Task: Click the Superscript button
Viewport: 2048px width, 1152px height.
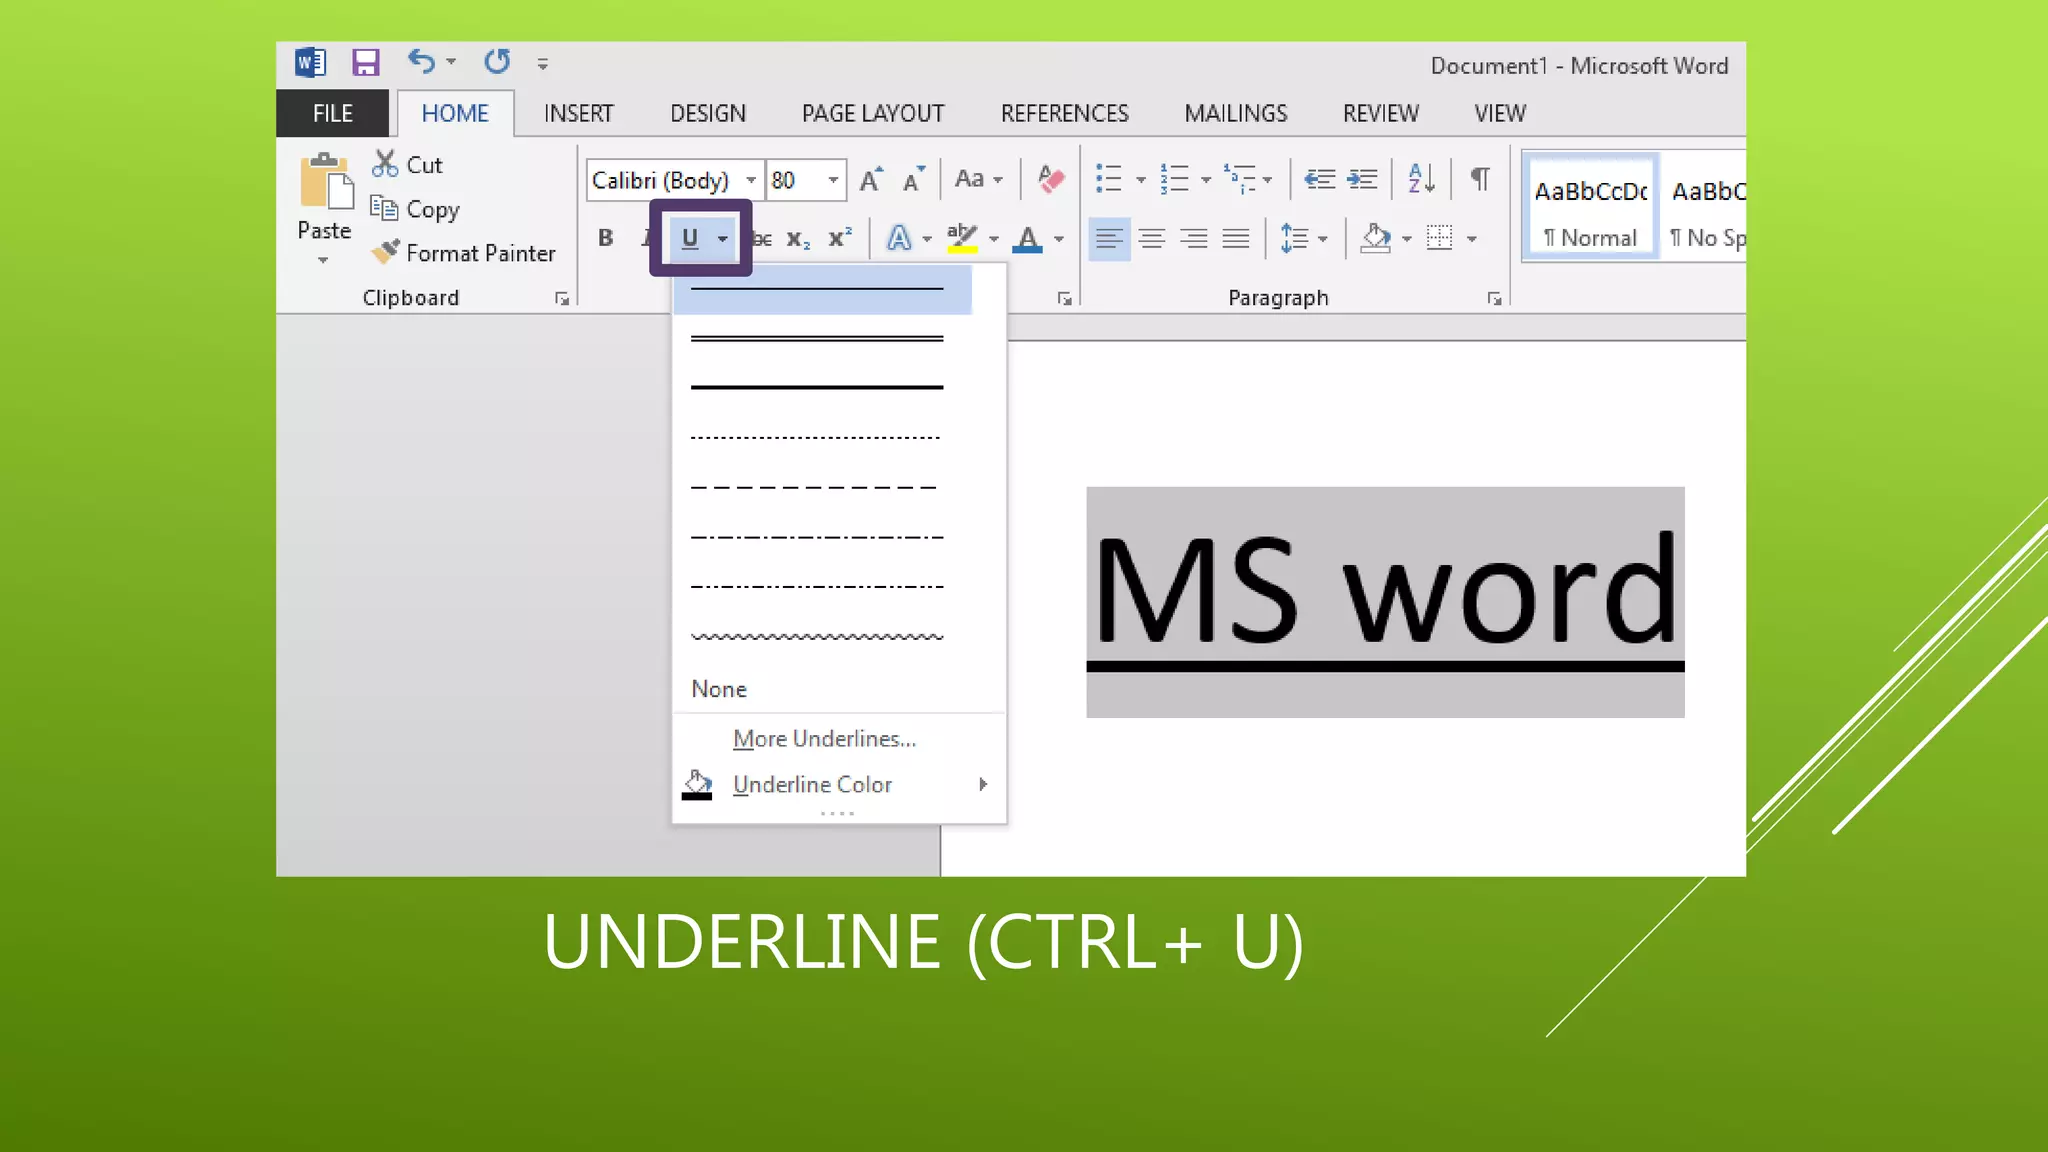Action: (x=839, y=238)
